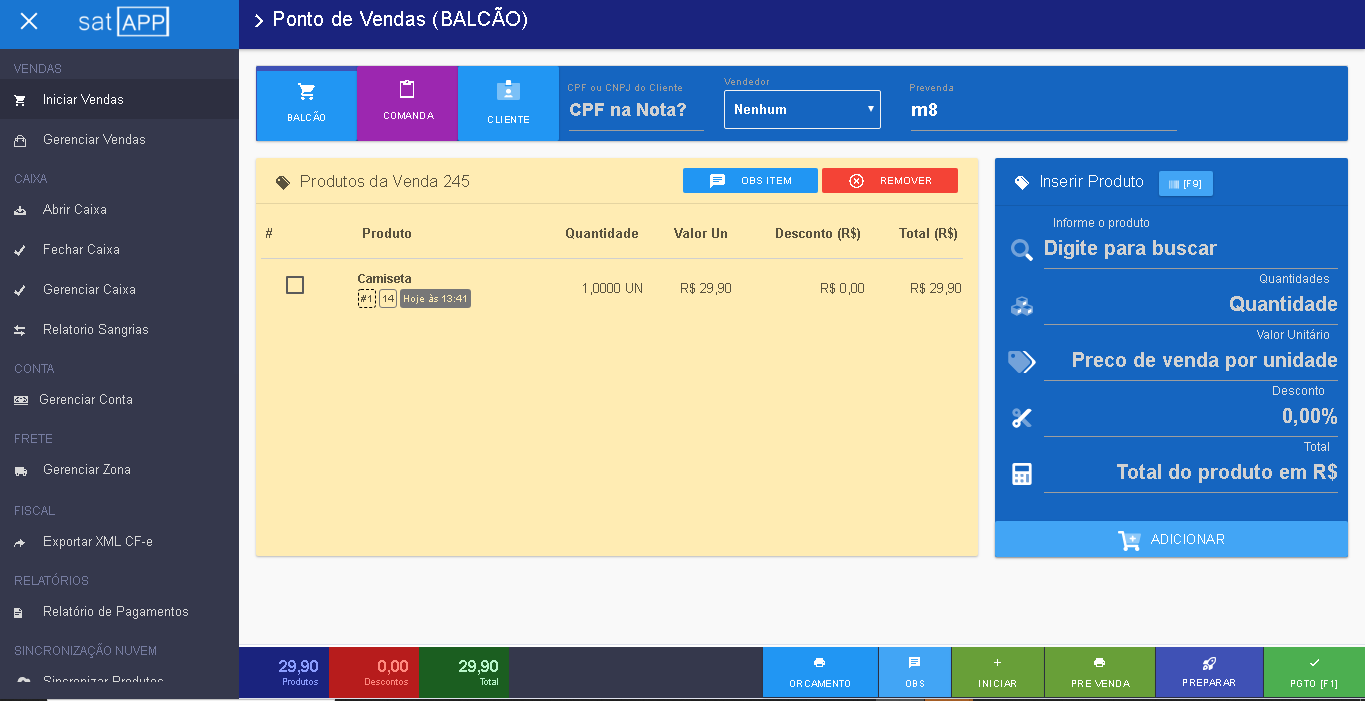Click the shopping cart Balcão icon
Screen dimensions: 1365x701
pyautogui.click(x=307, y=93)
